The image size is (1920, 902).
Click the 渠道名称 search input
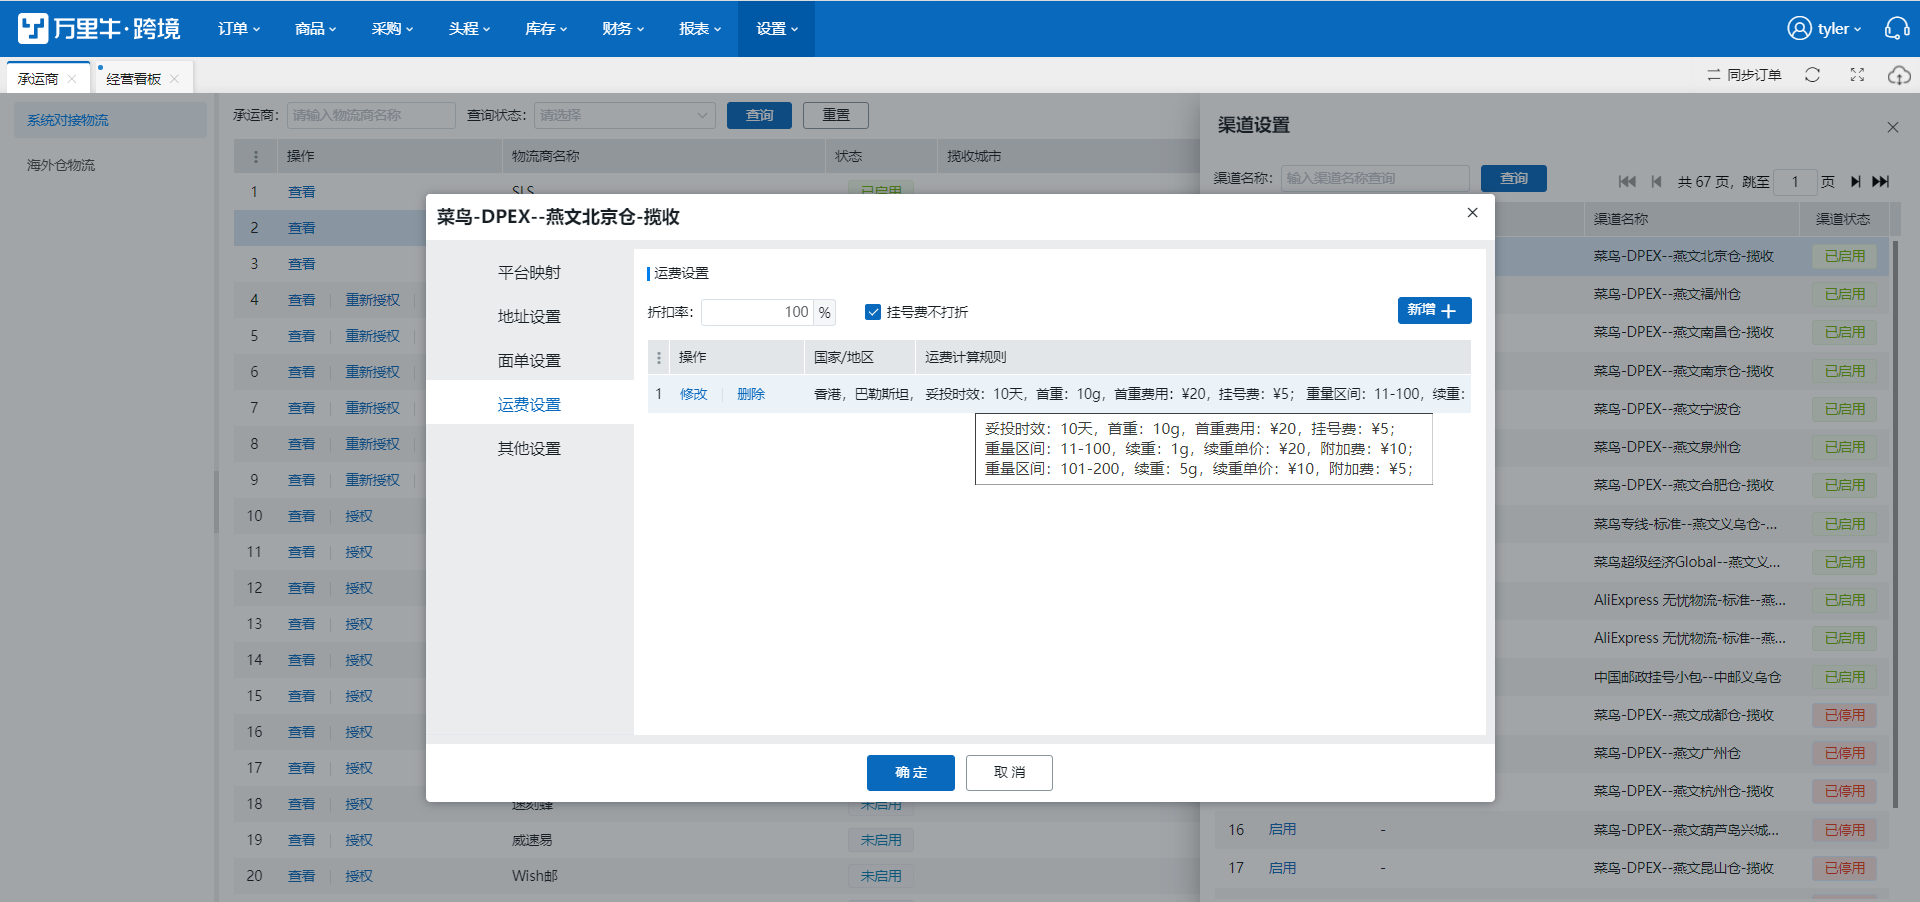point(1375,178)
